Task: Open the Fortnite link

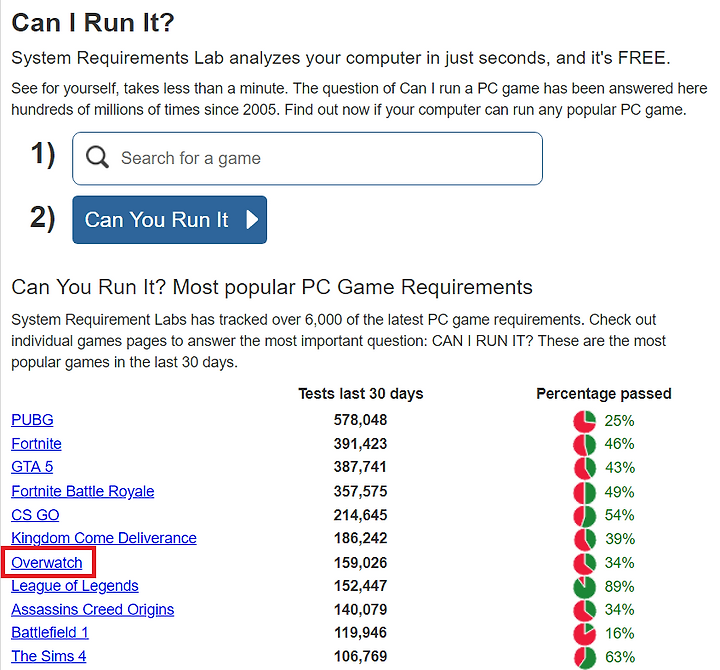Action: coord(36,444)
